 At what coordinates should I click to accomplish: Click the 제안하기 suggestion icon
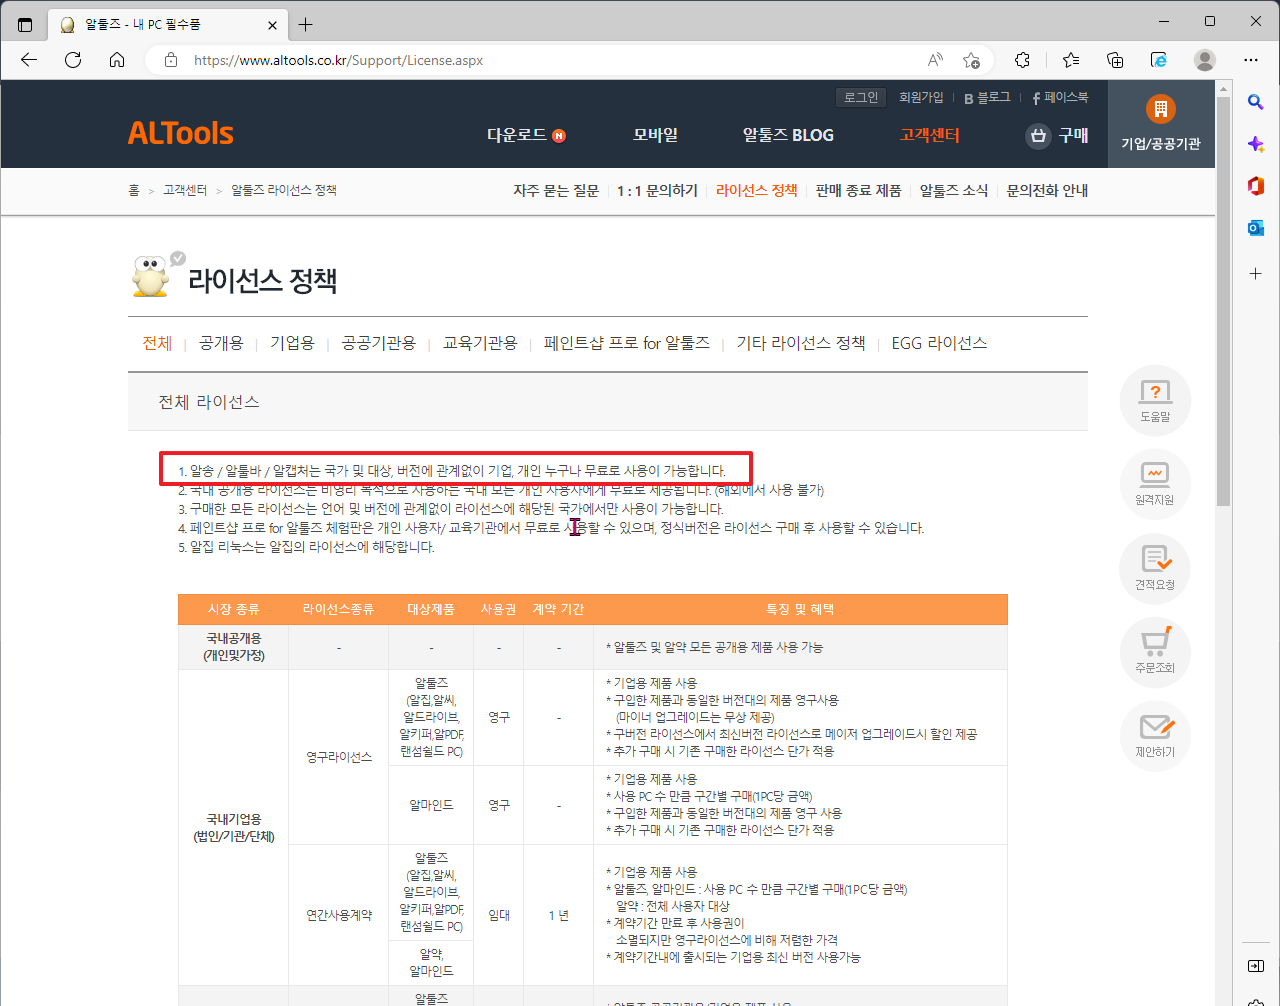[1155, 737]
